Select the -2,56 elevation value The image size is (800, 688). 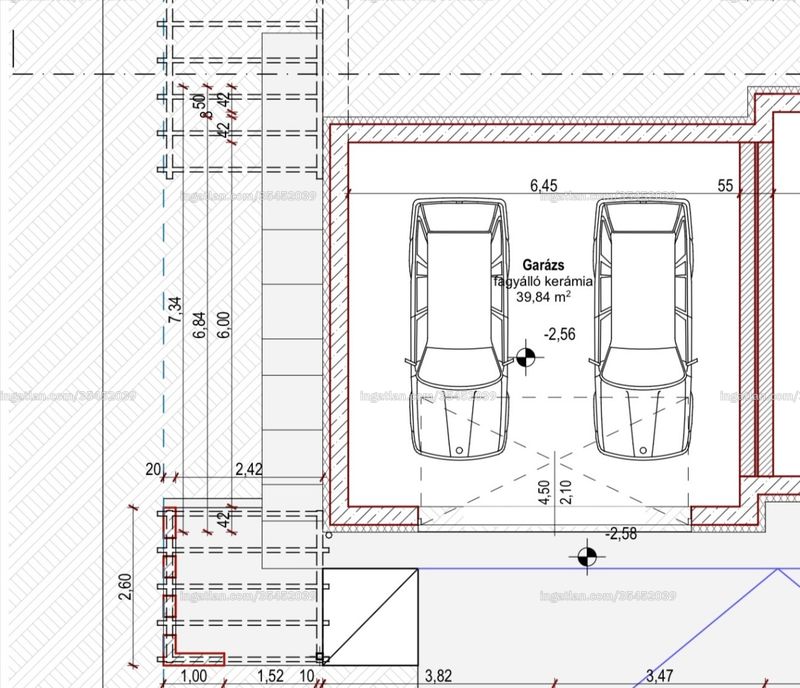560,334
